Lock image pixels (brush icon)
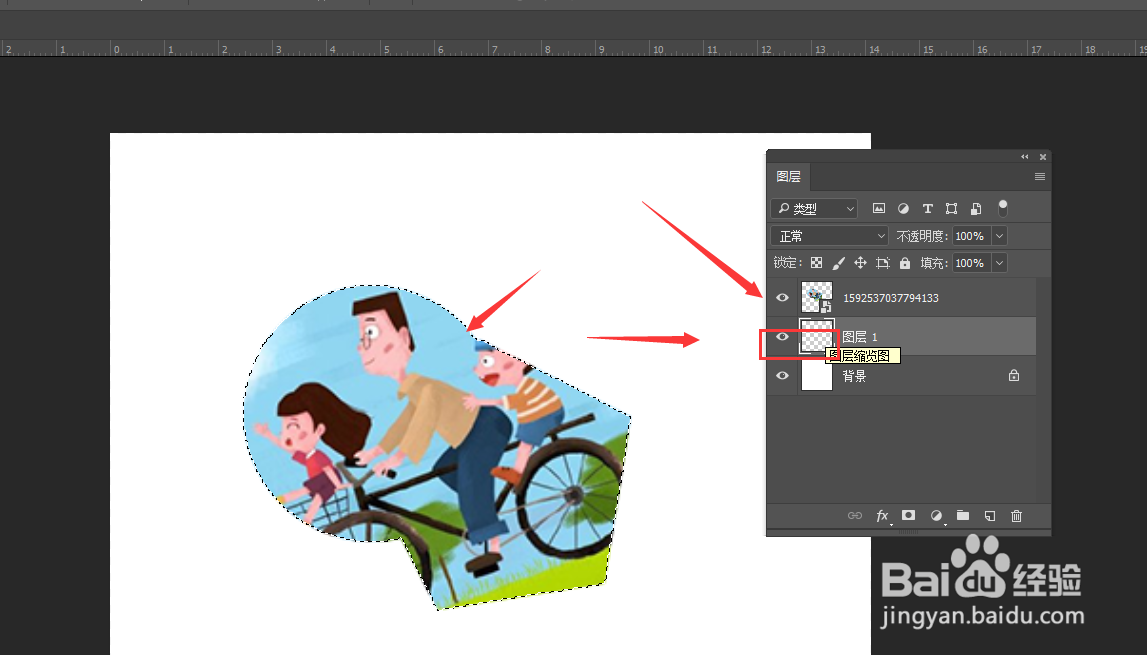The image size is (1147, 655). [838, 263]
